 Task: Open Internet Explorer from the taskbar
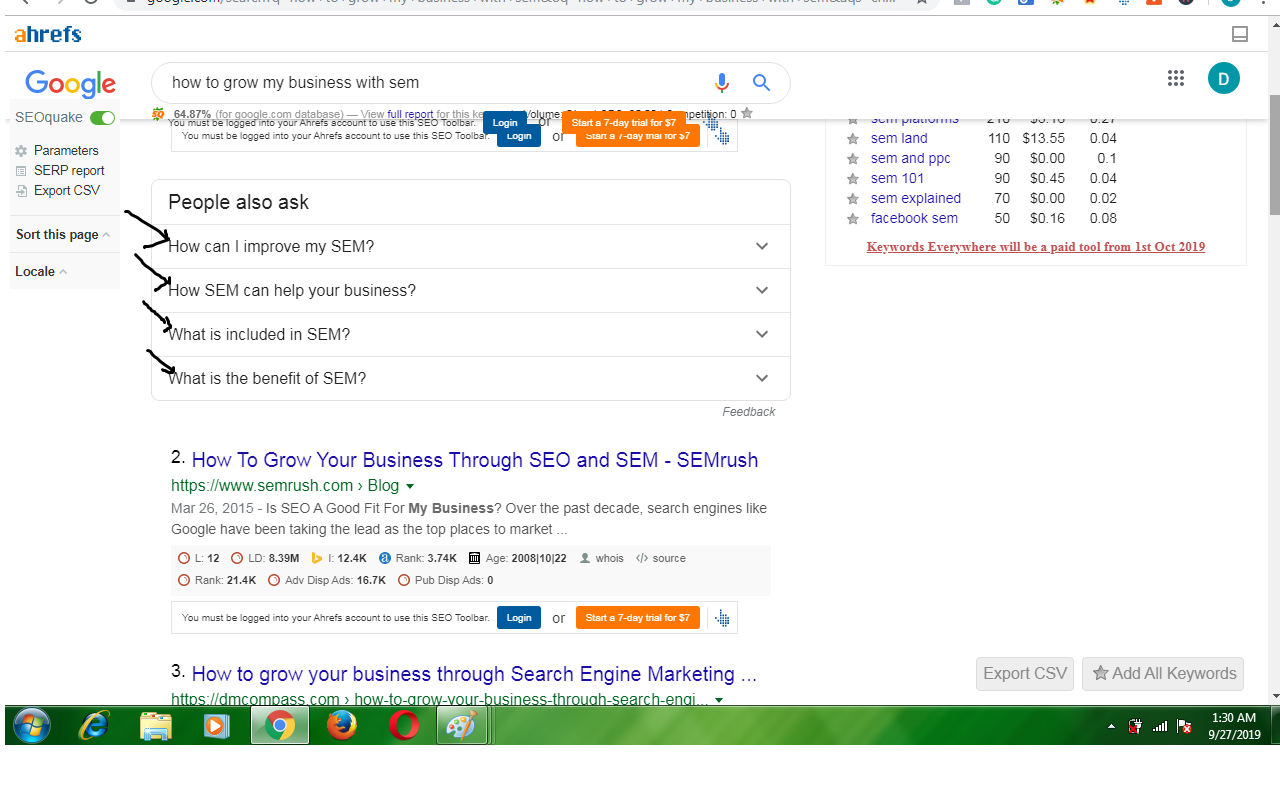pos(94,725)
